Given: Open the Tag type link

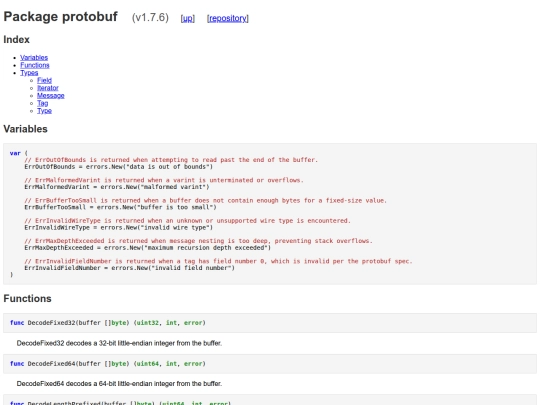Looking at the screenshot, I should pos(43,103).
